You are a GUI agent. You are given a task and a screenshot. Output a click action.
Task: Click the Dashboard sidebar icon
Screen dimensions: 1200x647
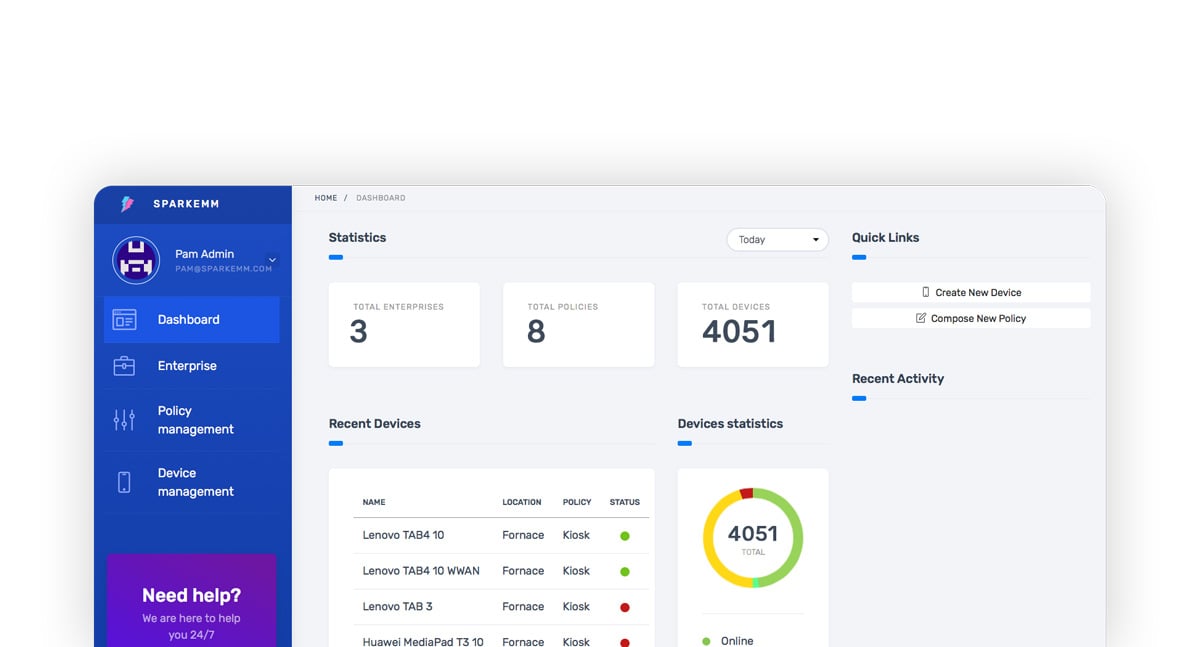tap(124, 320)
